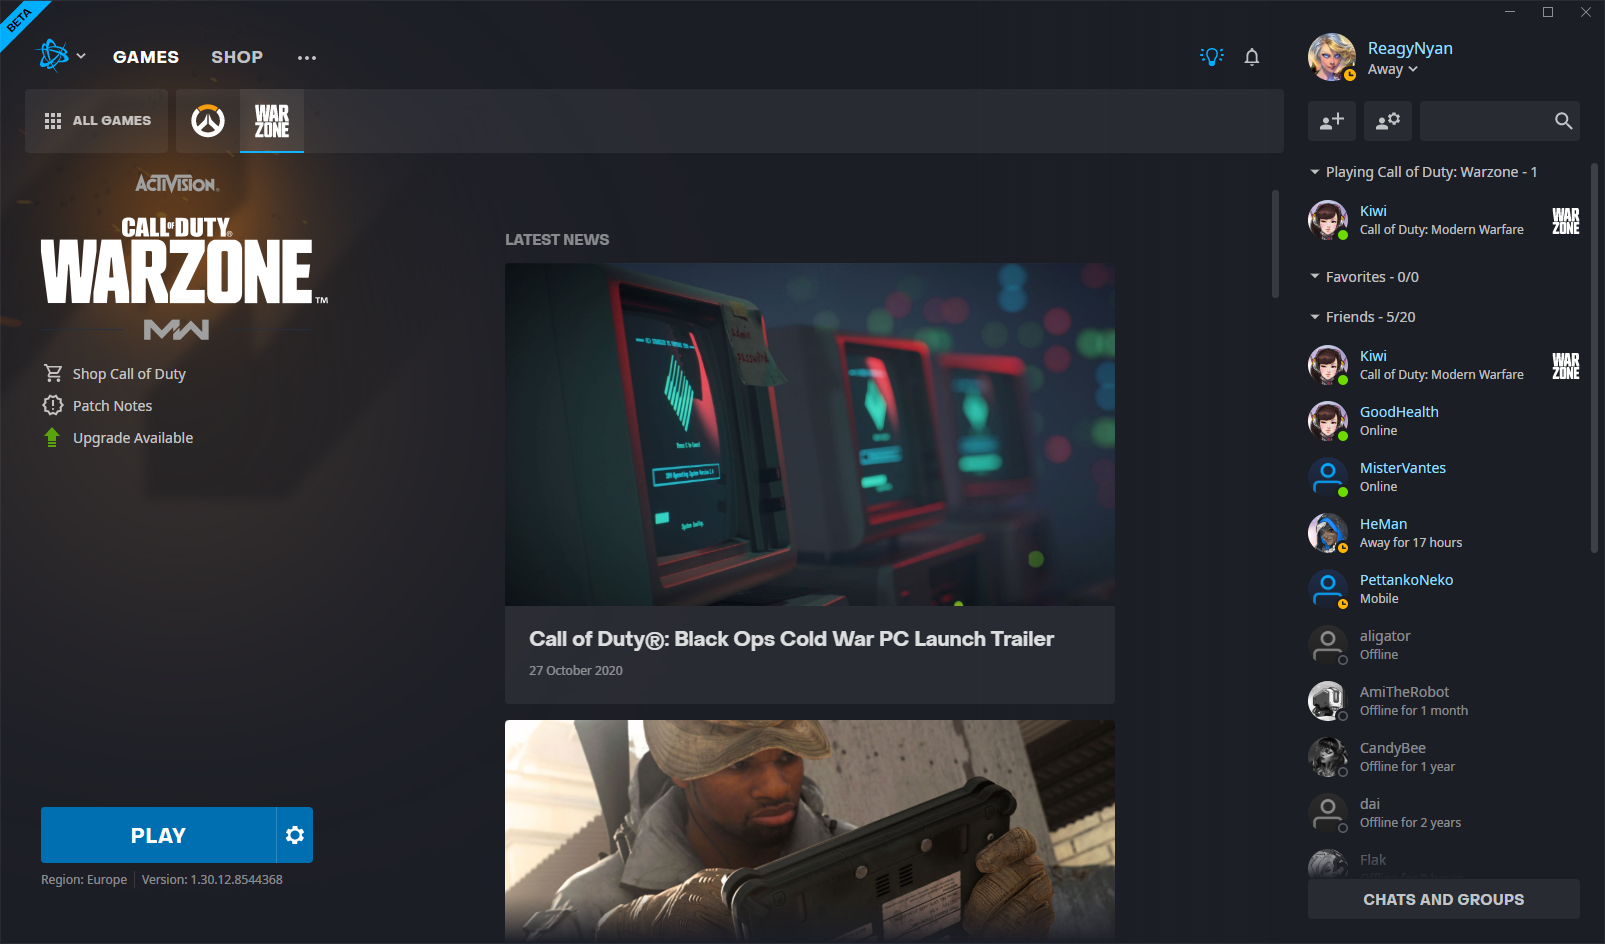Screen dimensions: 1605x944
Task: Open Black Ops Cold War PC Launch Trailer headline
Action: (x=791, y=639)
